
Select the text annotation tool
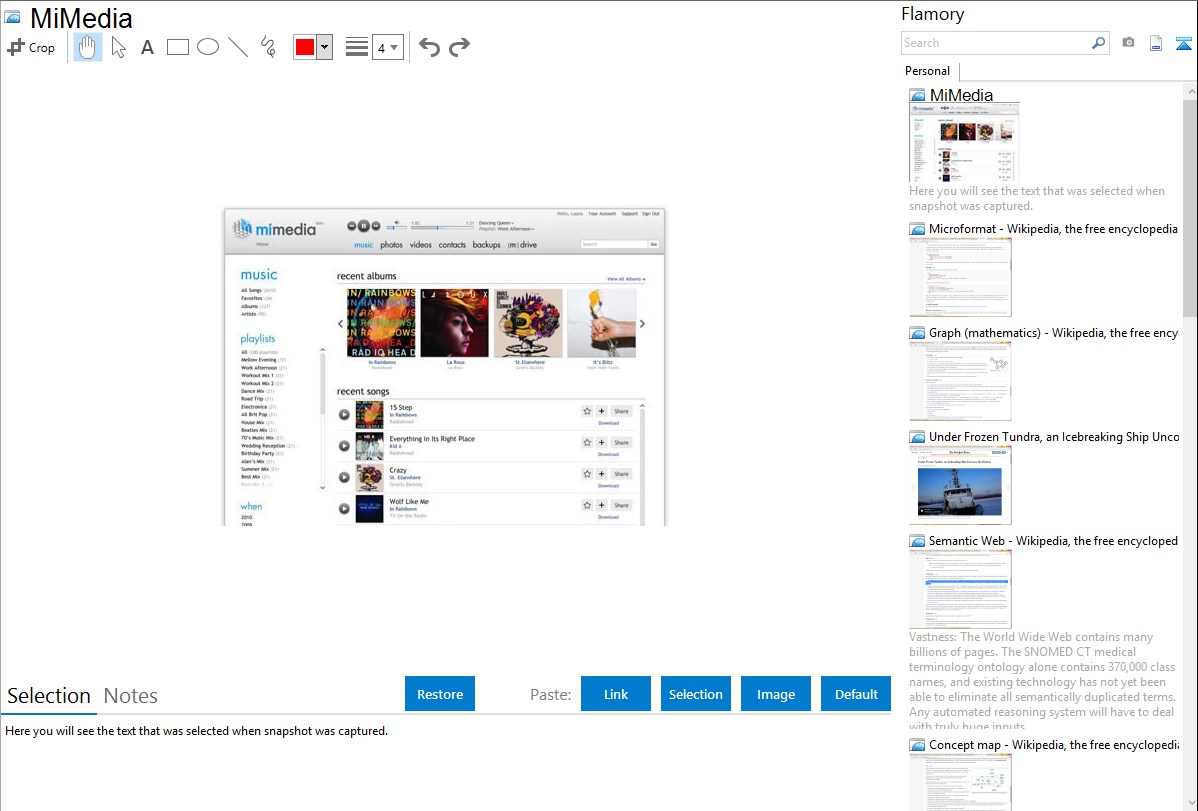147,47
